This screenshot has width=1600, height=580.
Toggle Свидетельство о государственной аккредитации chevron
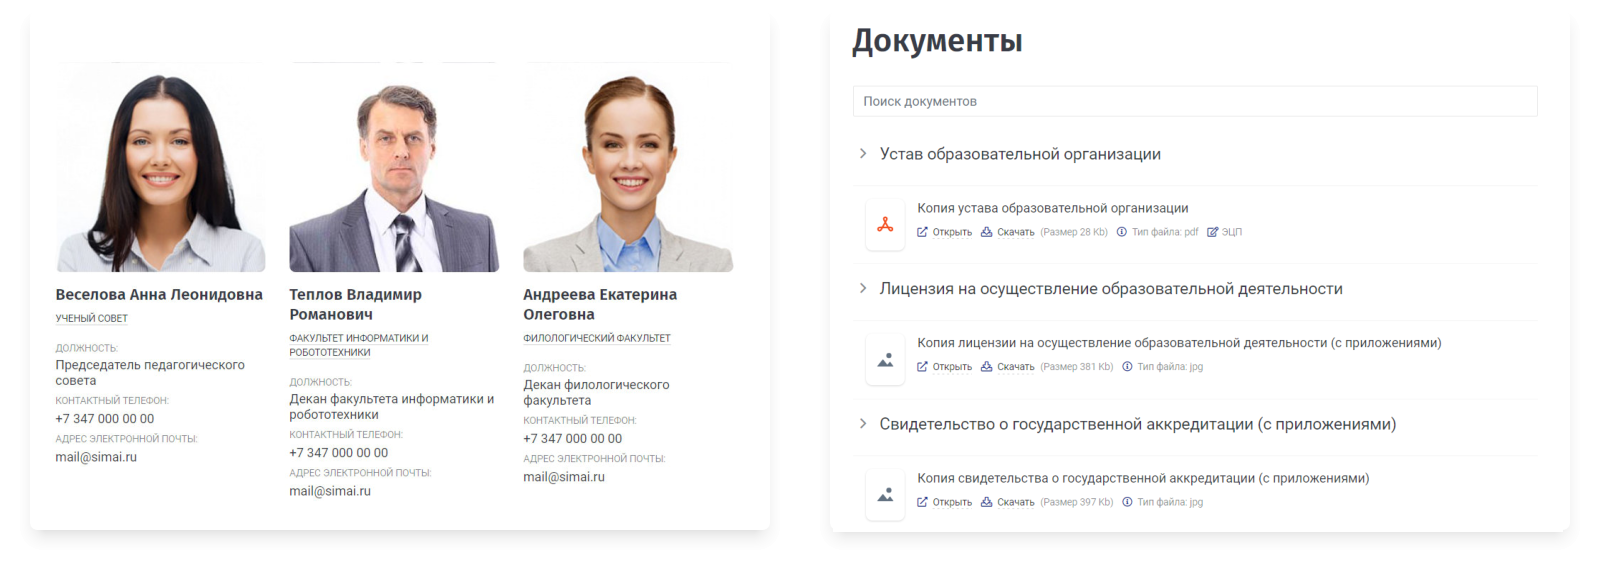(x=863, y=424)
